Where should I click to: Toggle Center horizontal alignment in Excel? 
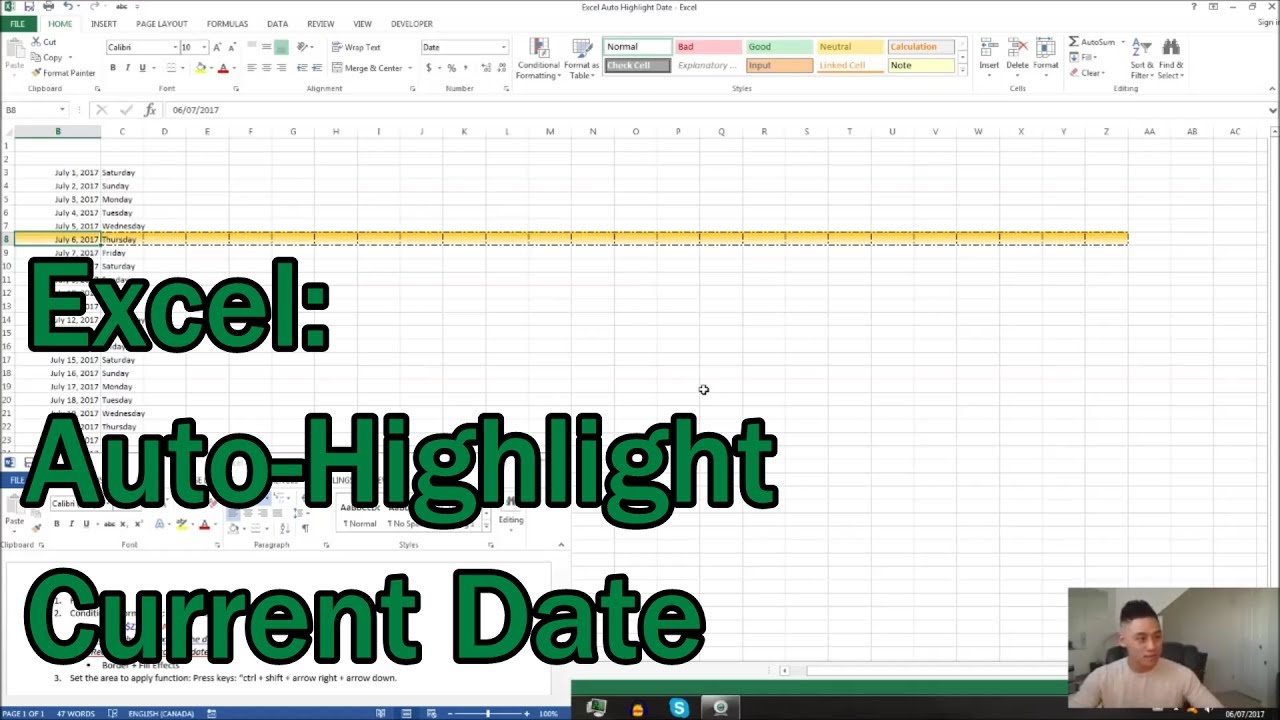click(267, 68)
